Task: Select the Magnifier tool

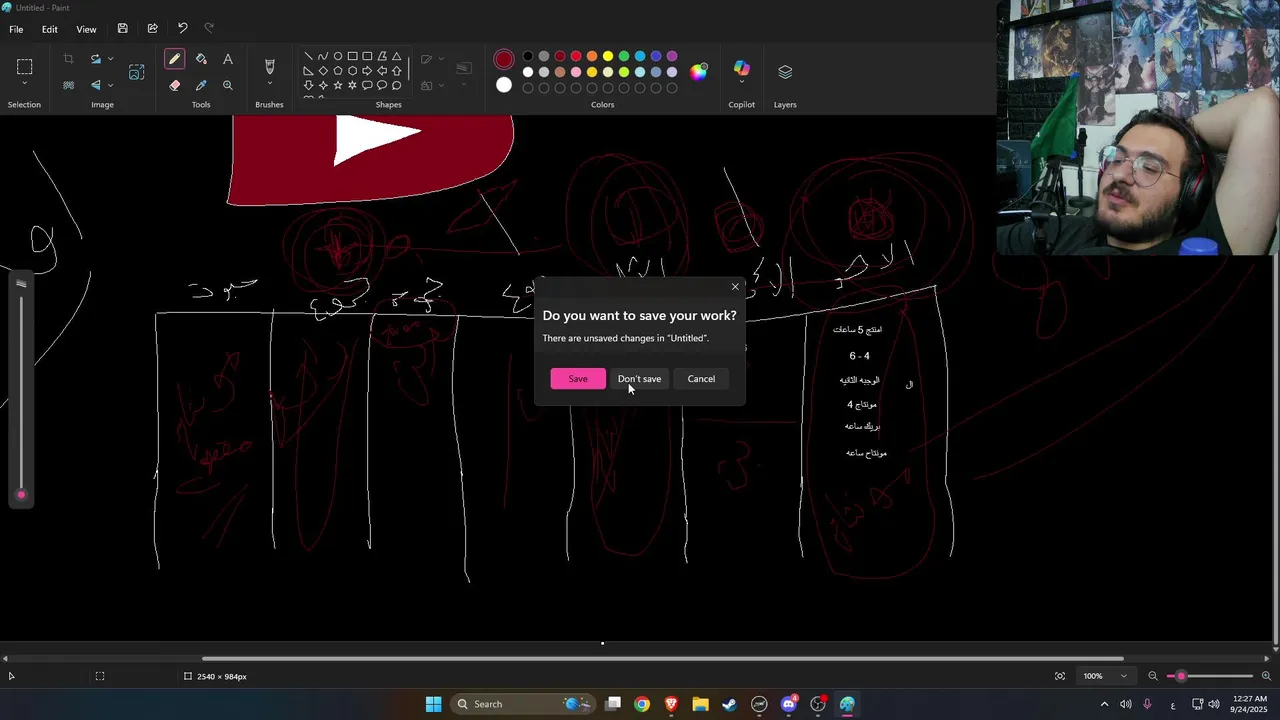Action: point(228,85)
